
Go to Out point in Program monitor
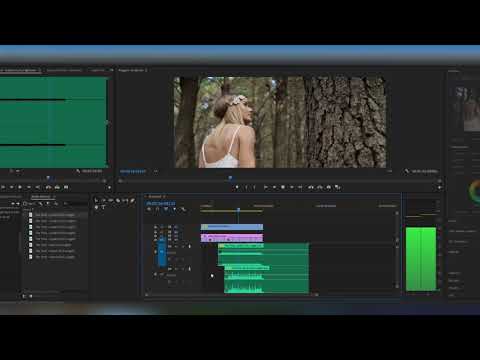pos(300,187)
